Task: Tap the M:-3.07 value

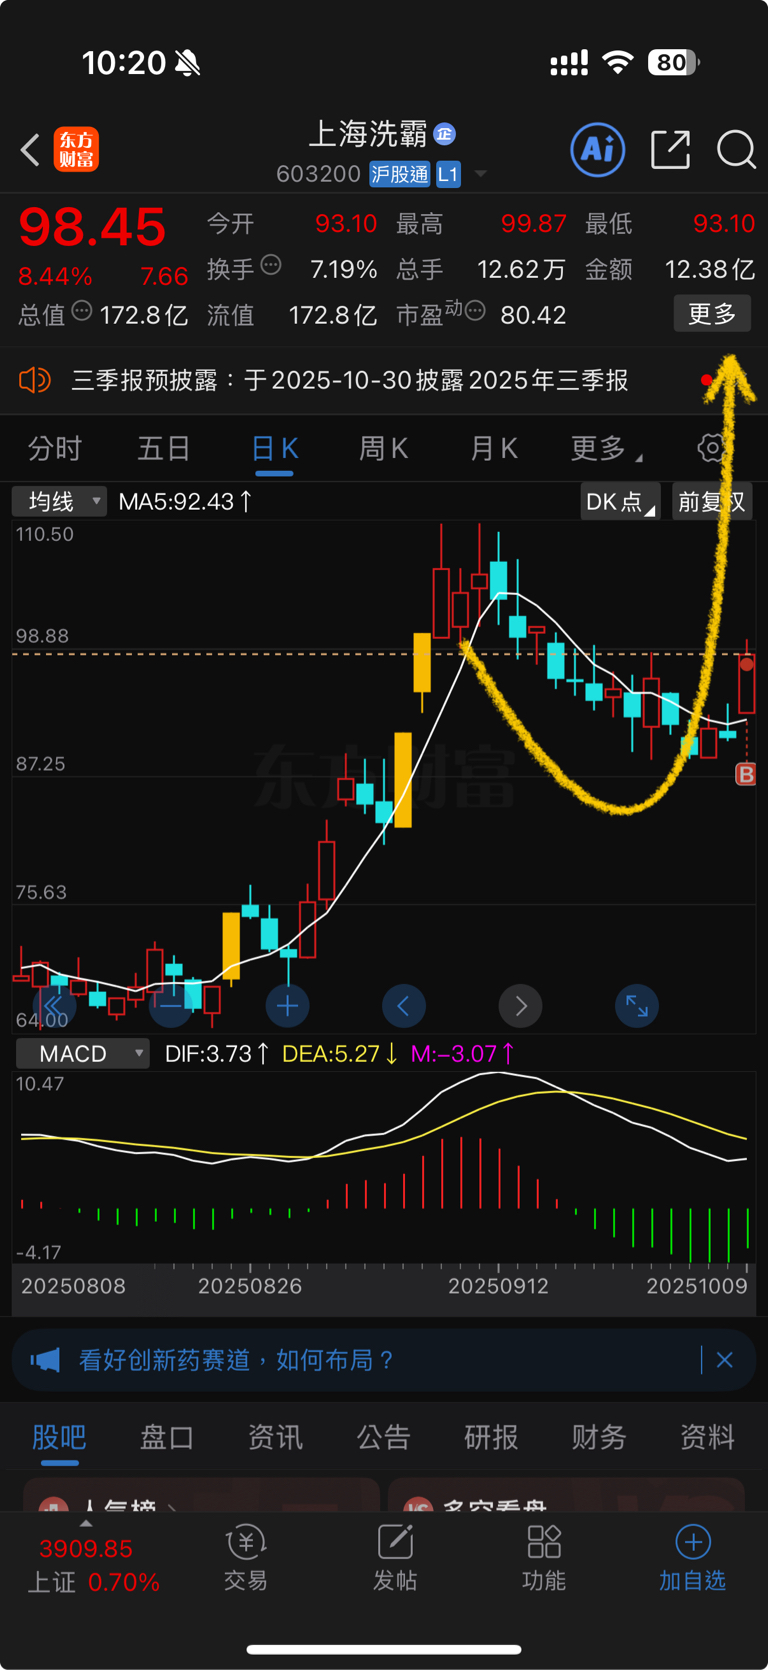Action: (463, 1054)
